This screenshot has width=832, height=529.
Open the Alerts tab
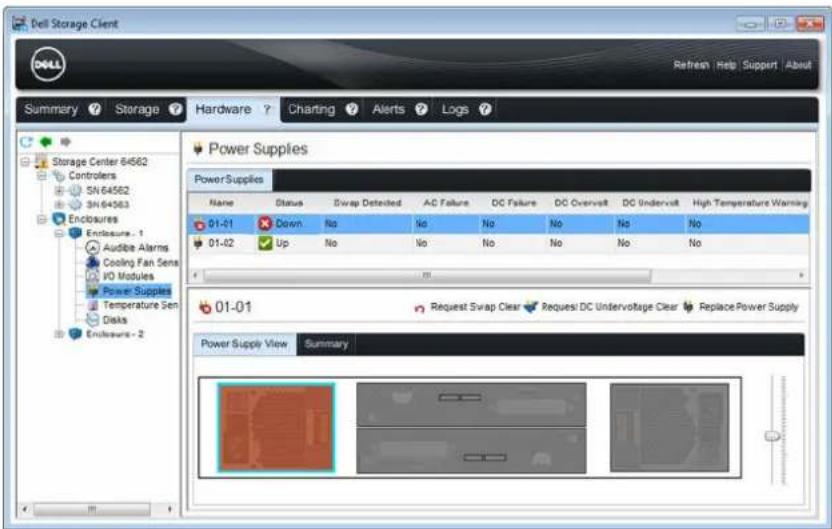pyautogui.click(x=388, y=109)
